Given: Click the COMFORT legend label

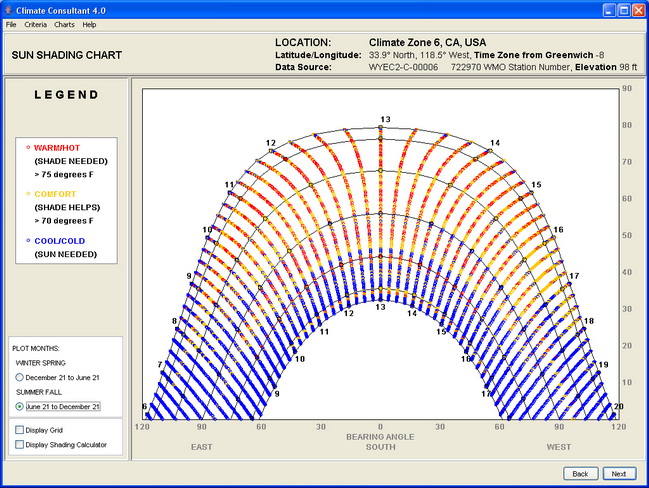Looking at the screenshot, I should pyautogui.click(x=55, y=194).
